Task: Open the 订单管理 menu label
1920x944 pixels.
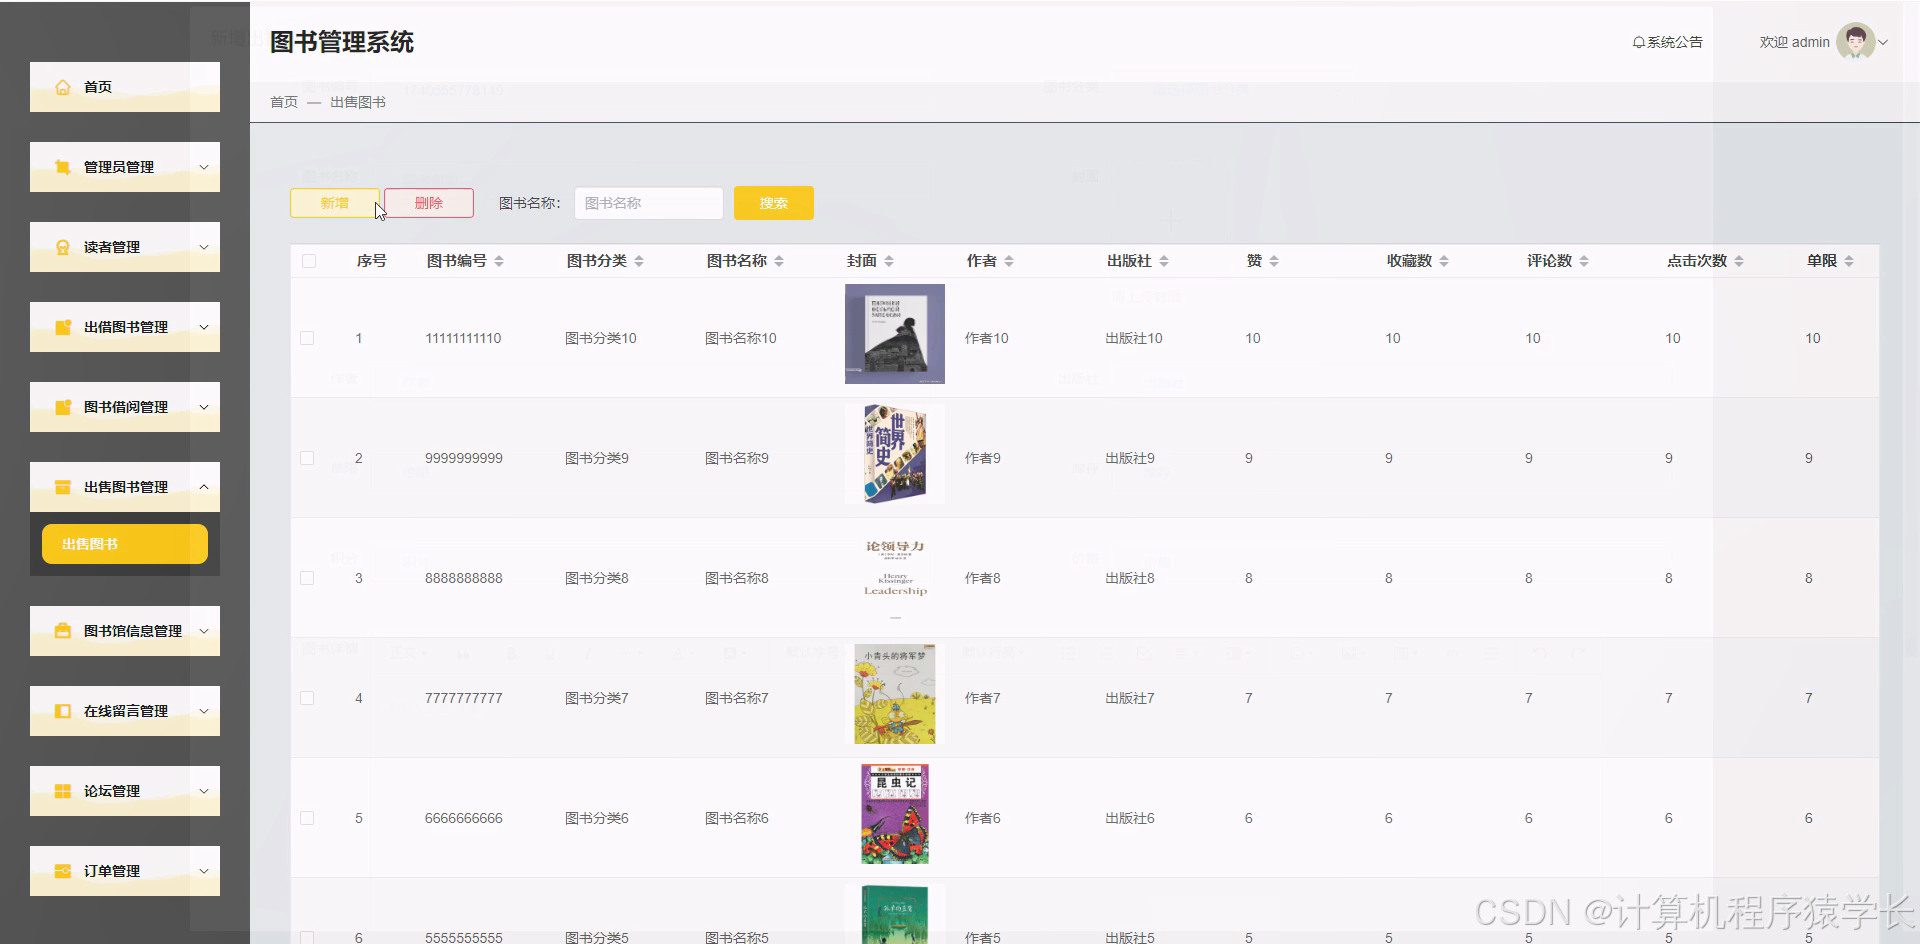Action: [x=112, y=871]
